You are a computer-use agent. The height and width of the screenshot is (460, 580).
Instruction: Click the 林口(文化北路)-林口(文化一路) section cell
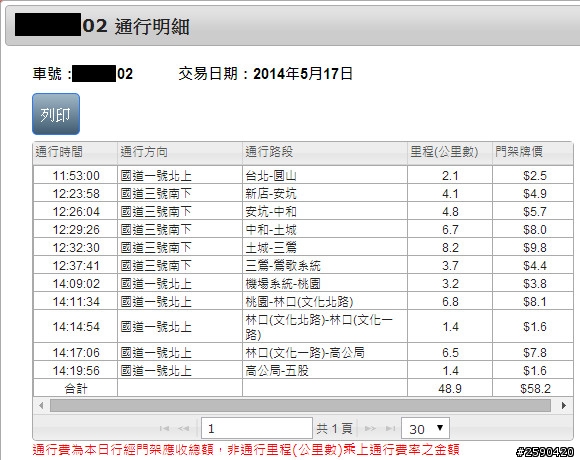[325, 327]
